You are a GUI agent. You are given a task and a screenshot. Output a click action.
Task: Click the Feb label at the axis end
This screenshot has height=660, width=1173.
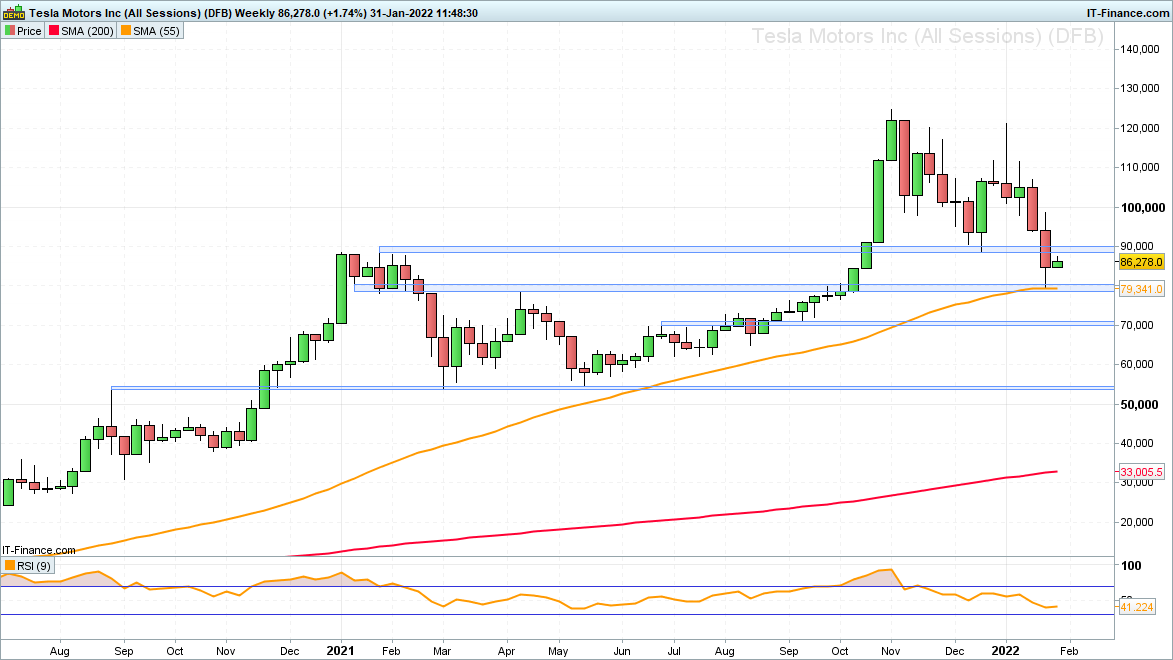coord(1070,651)
